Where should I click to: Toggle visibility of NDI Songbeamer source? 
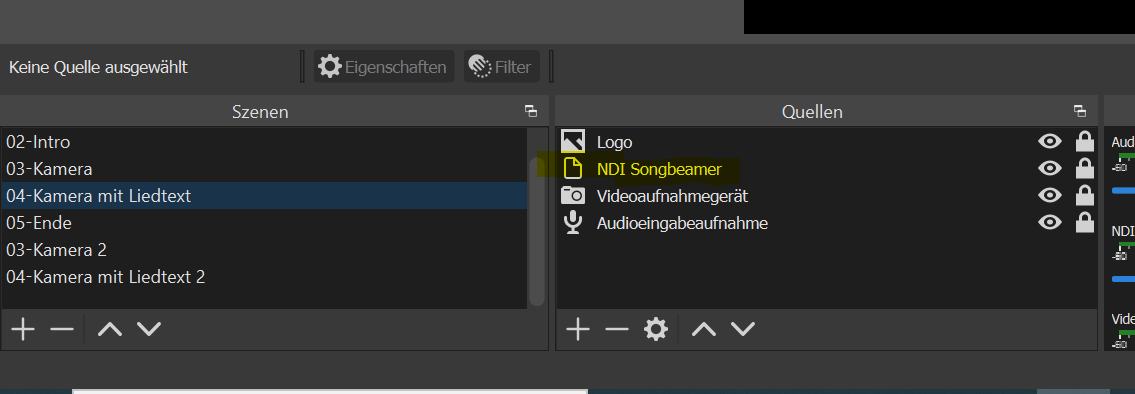click(1050, 169)
